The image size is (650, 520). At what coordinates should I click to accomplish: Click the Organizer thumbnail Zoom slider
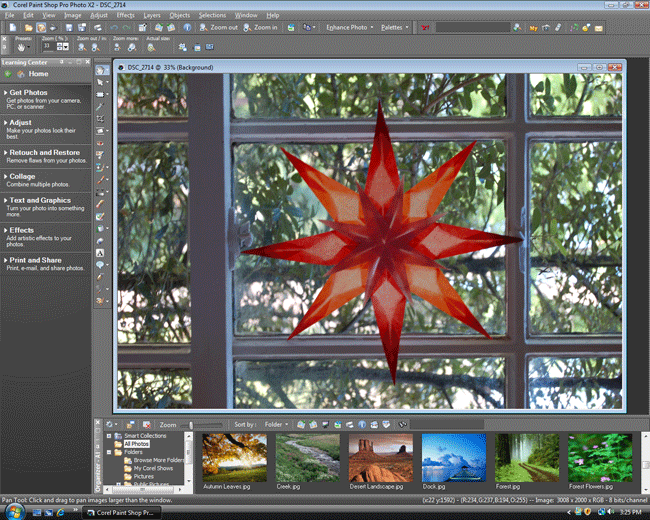[191, 425]
